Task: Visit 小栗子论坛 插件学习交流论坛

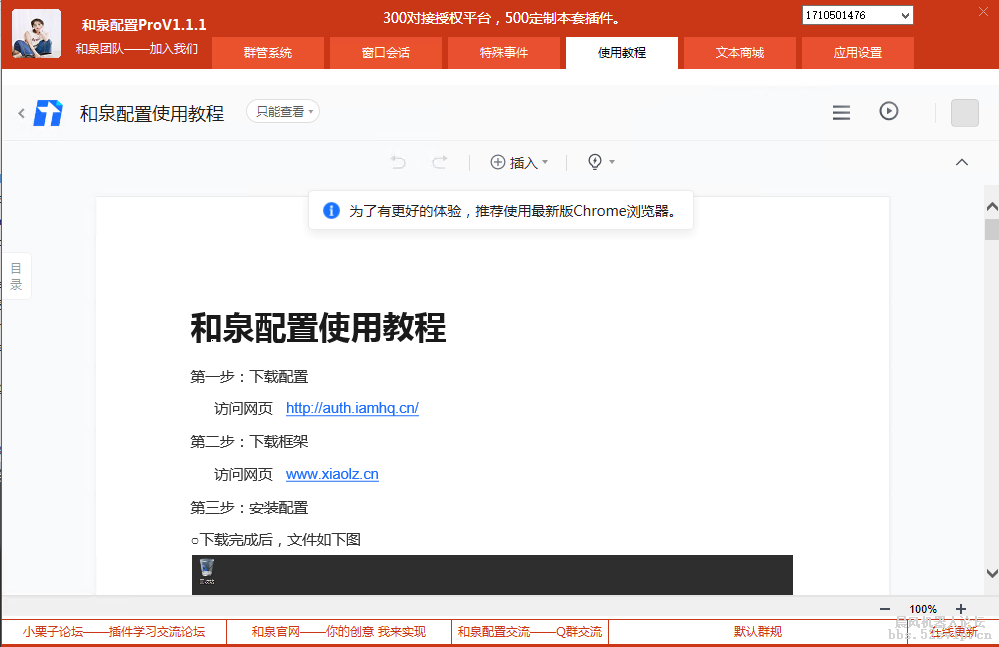Action: [x=113, y=631]
